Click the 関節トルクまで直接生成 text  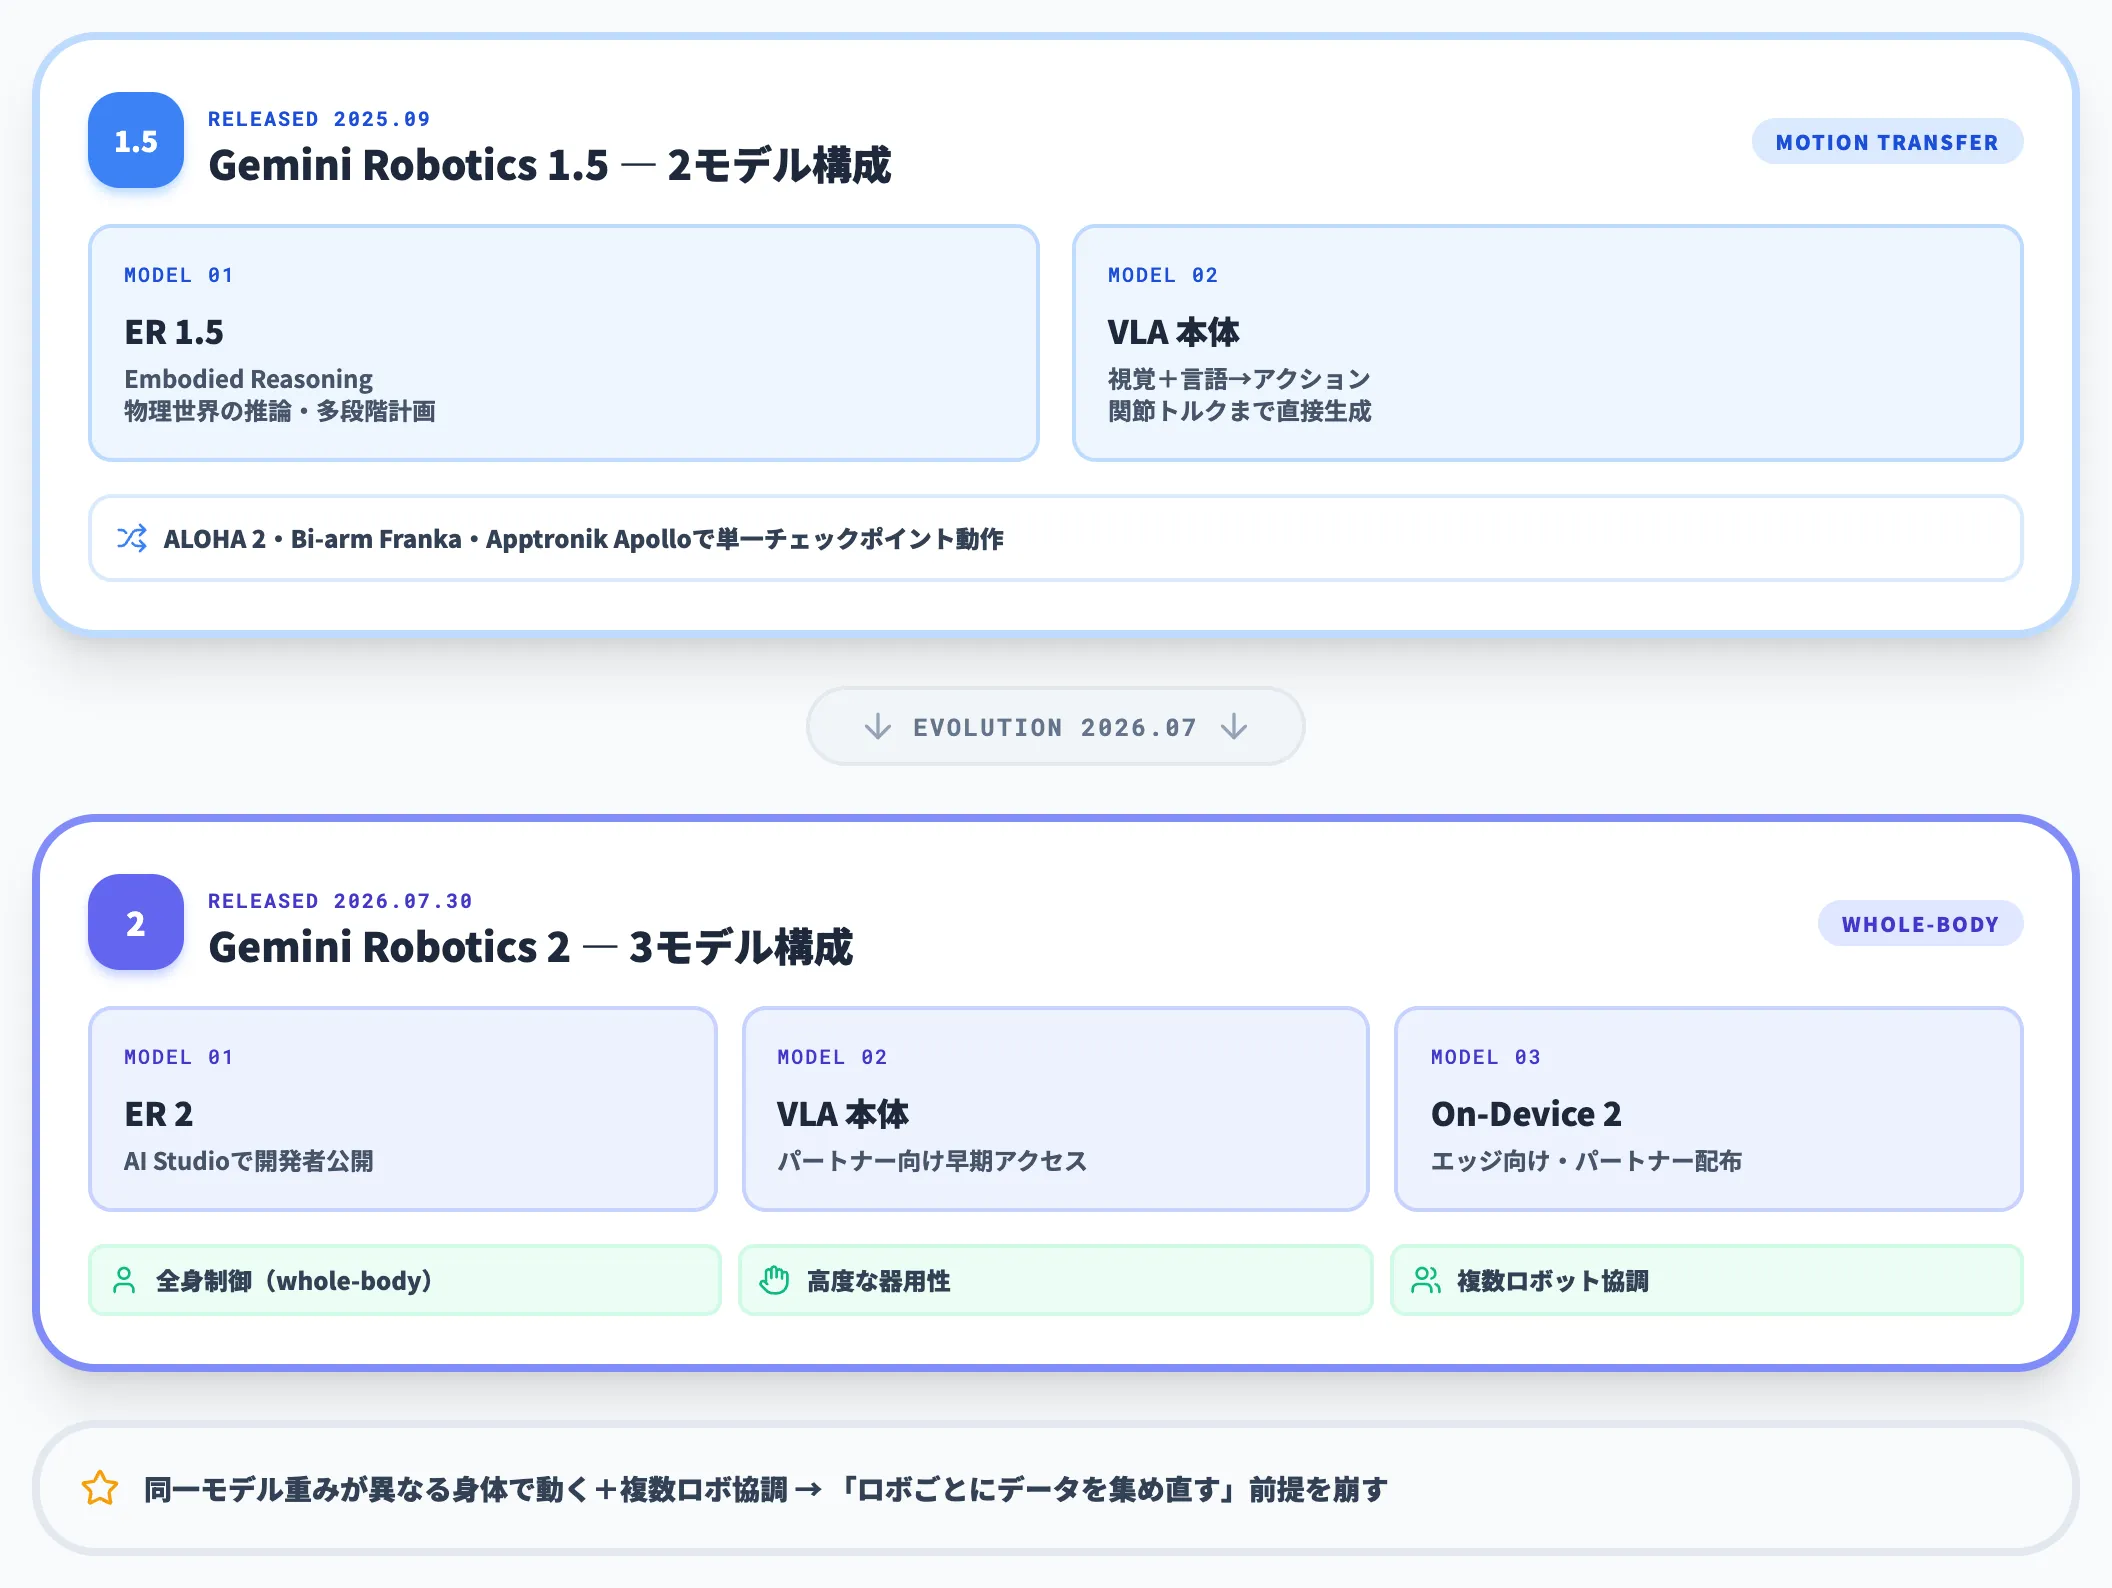(1239, 411)
